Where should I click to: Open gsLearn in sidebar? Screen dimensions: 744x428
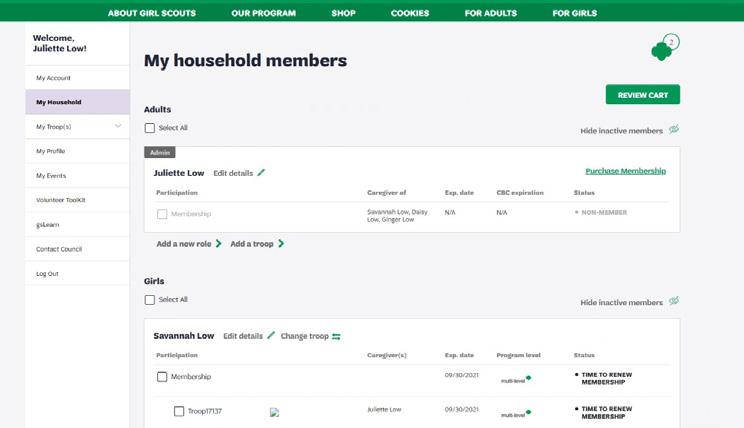point(77,224)
